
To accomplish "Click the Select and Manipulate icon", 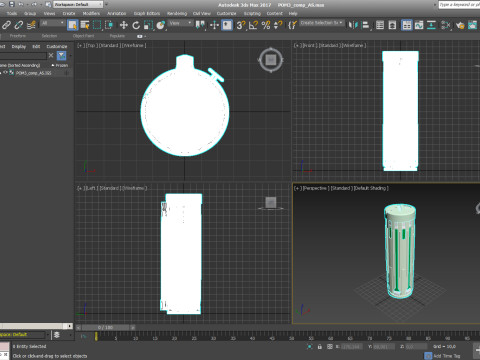I will (214, 25).
